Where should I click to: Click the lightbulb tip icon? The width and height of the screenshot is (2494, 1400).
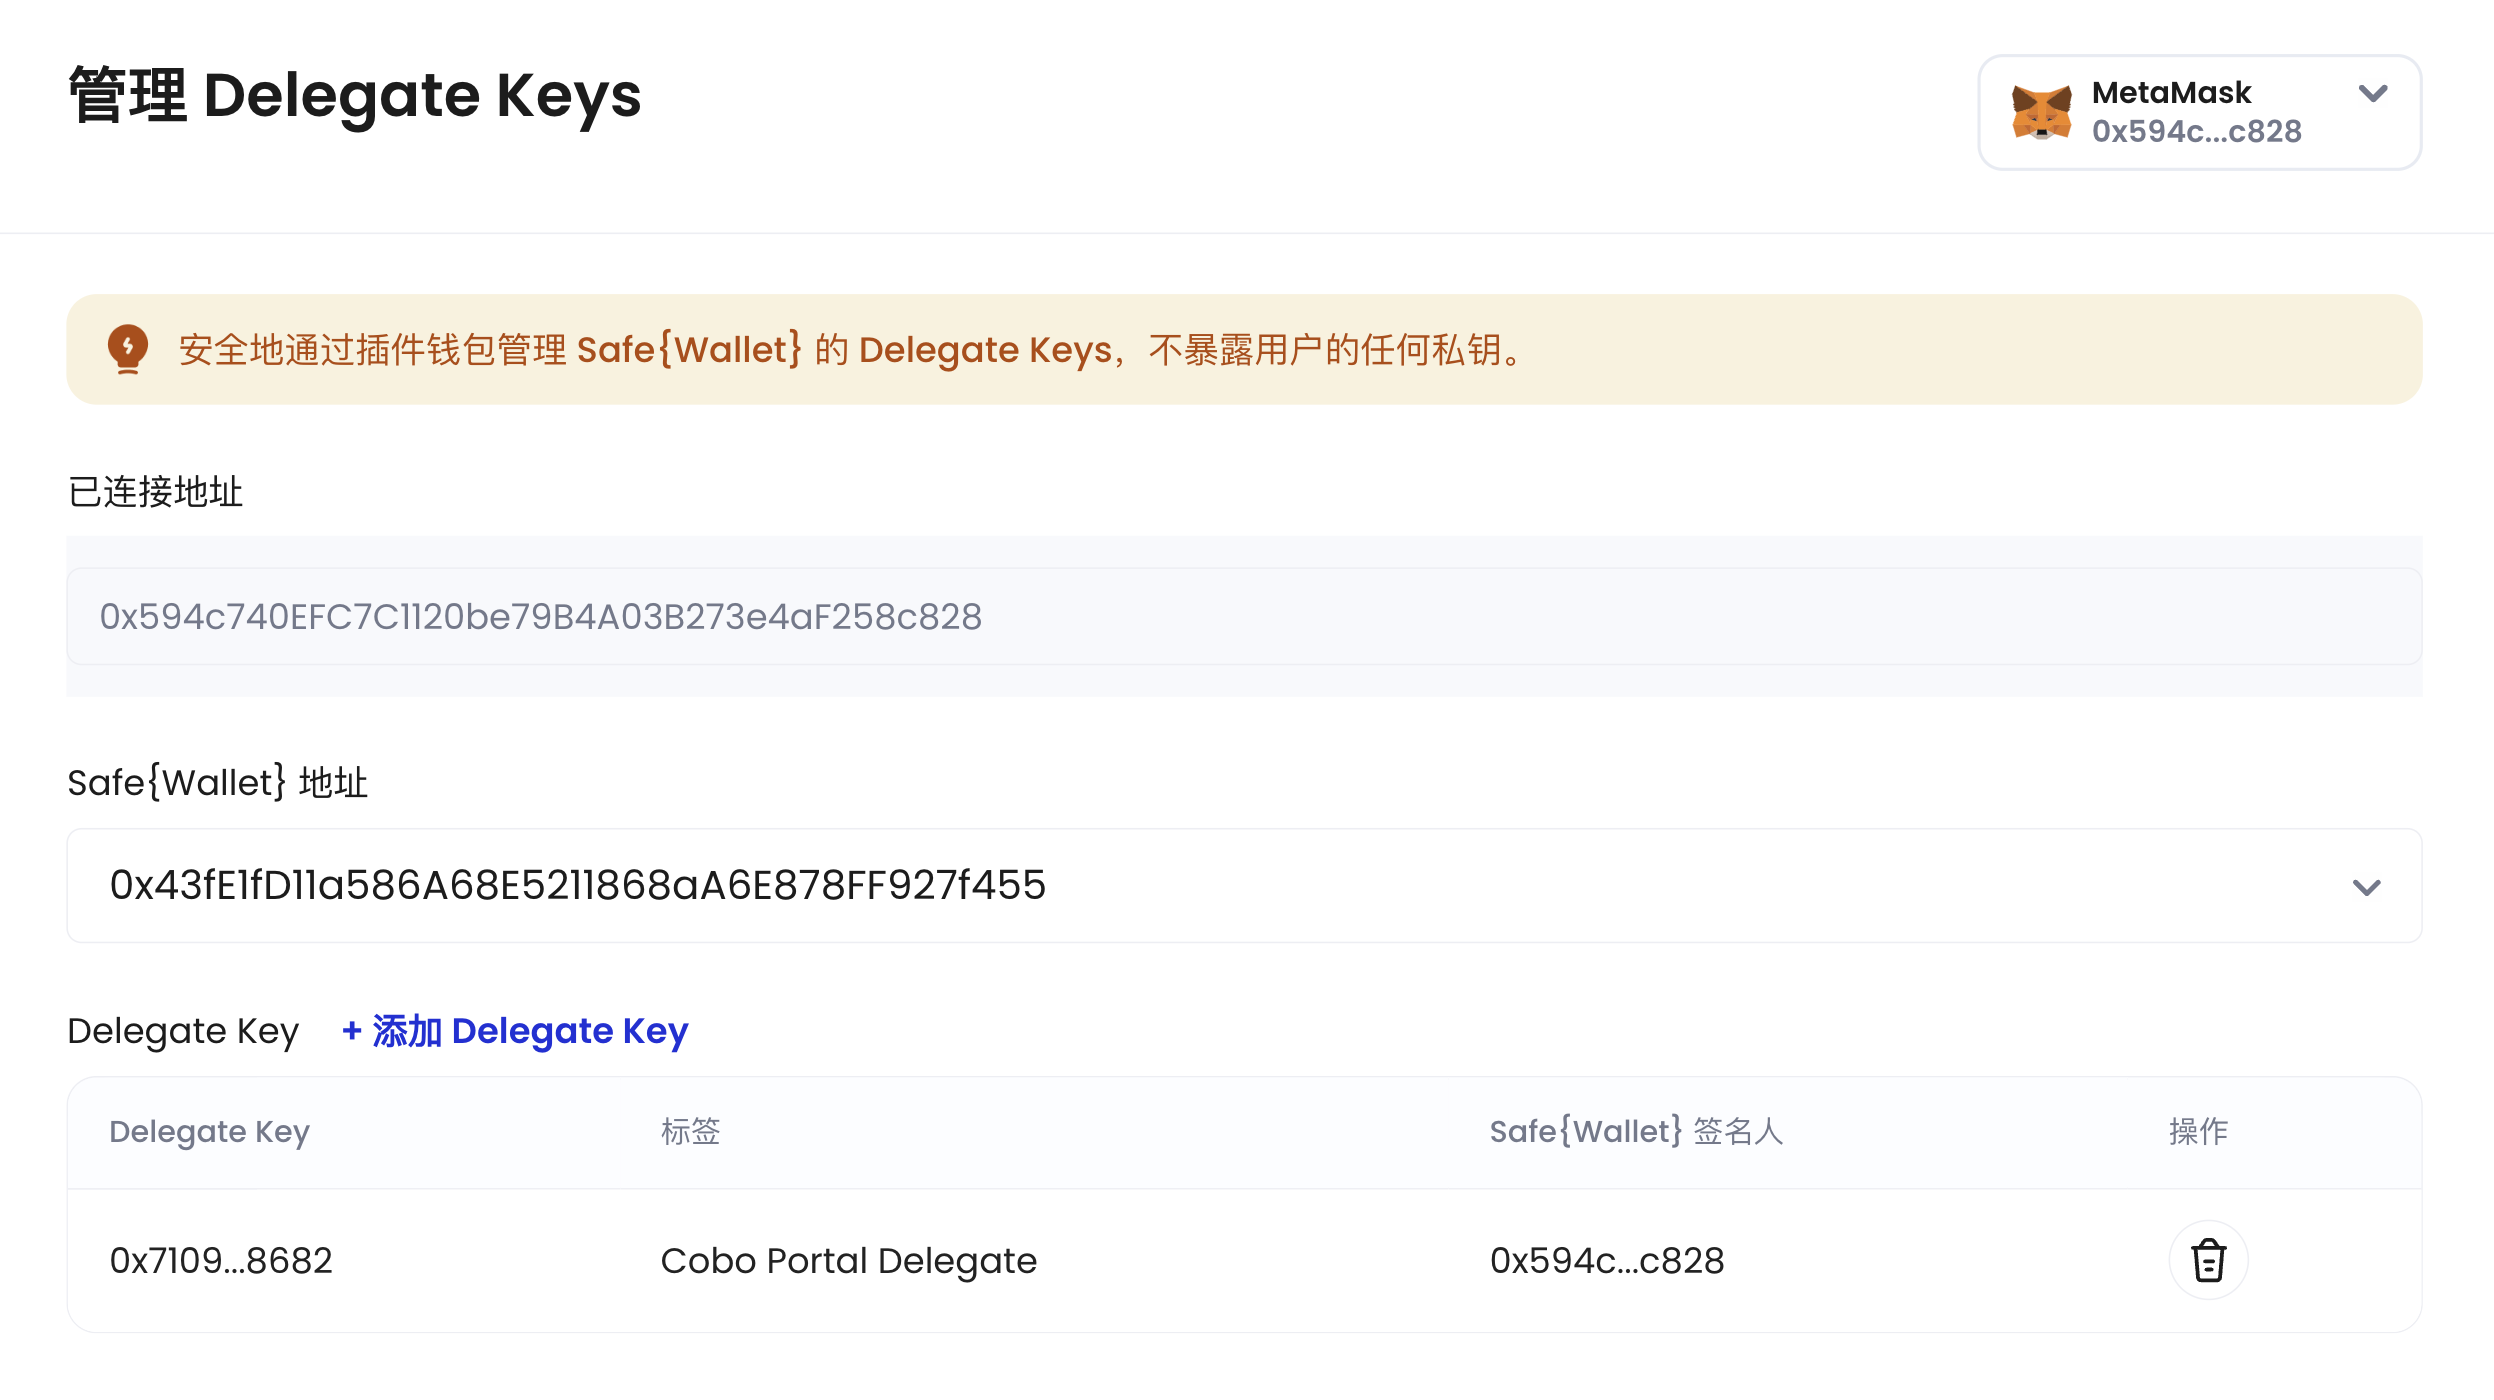pos(127,349)
